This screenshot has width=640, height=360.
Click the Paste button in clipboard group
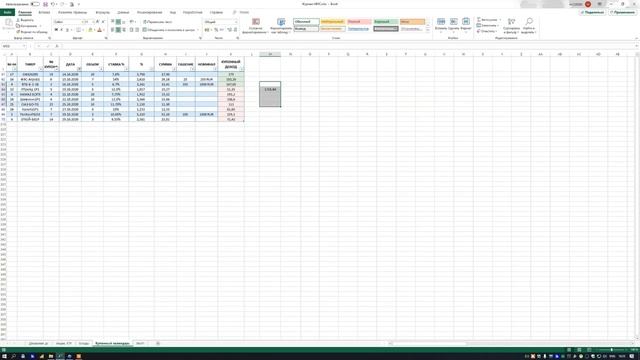(x=8, y=24)
